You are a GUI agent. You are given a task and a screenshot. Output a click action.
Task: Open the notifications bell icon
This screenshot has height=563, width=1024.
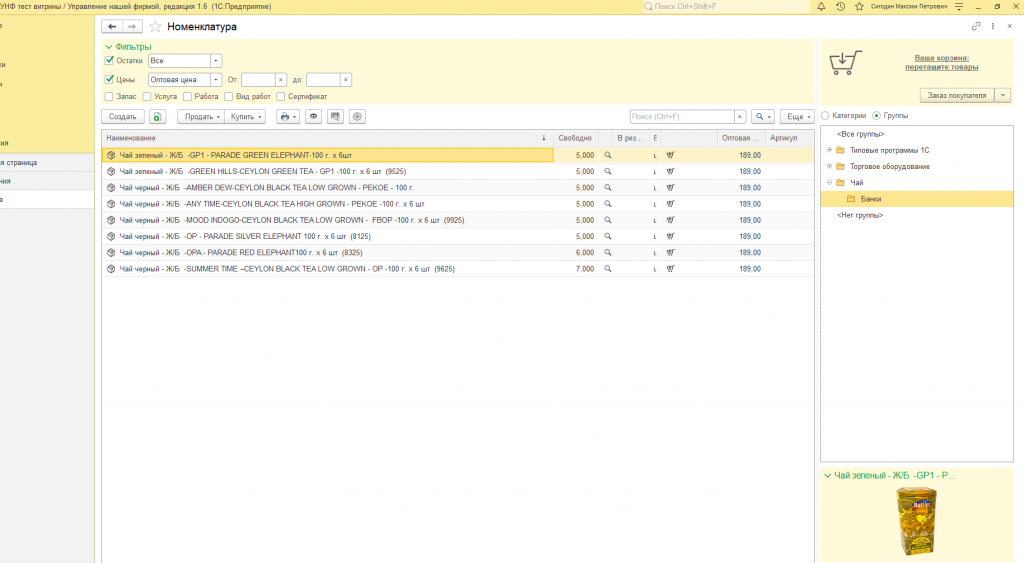pos(821,7)
